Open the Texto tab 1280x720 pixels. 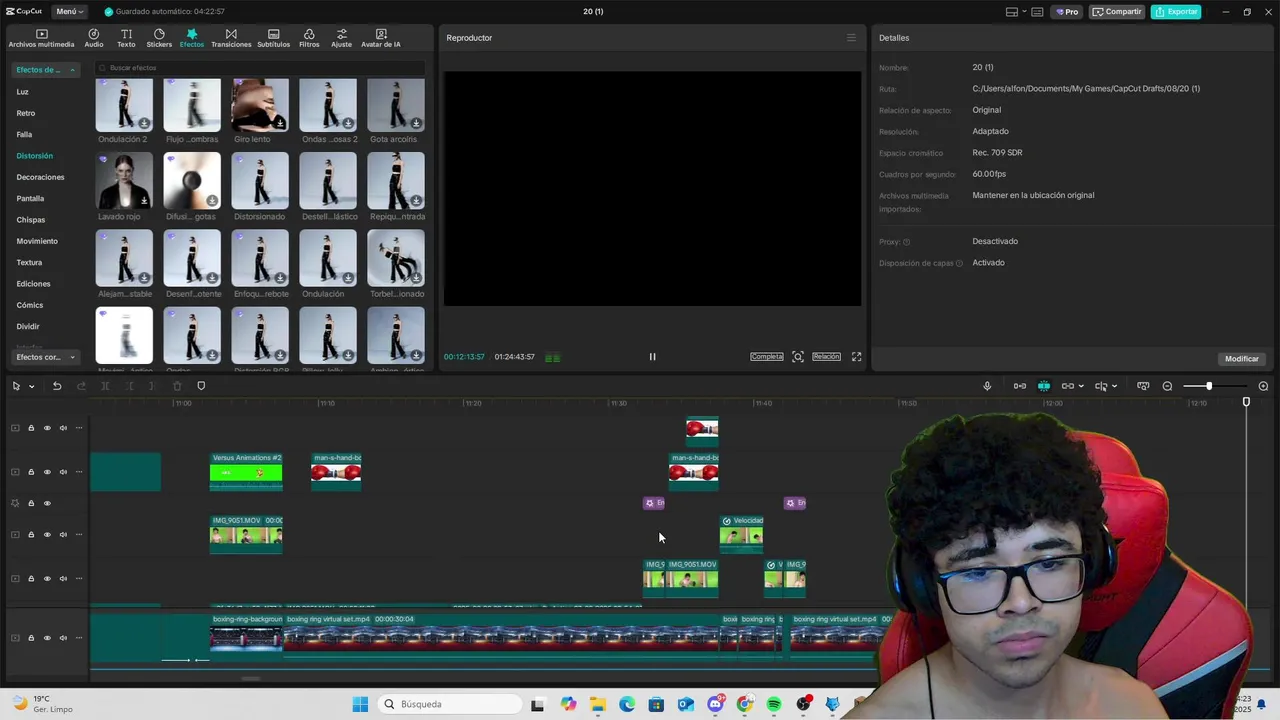click(x=126, y=38)
